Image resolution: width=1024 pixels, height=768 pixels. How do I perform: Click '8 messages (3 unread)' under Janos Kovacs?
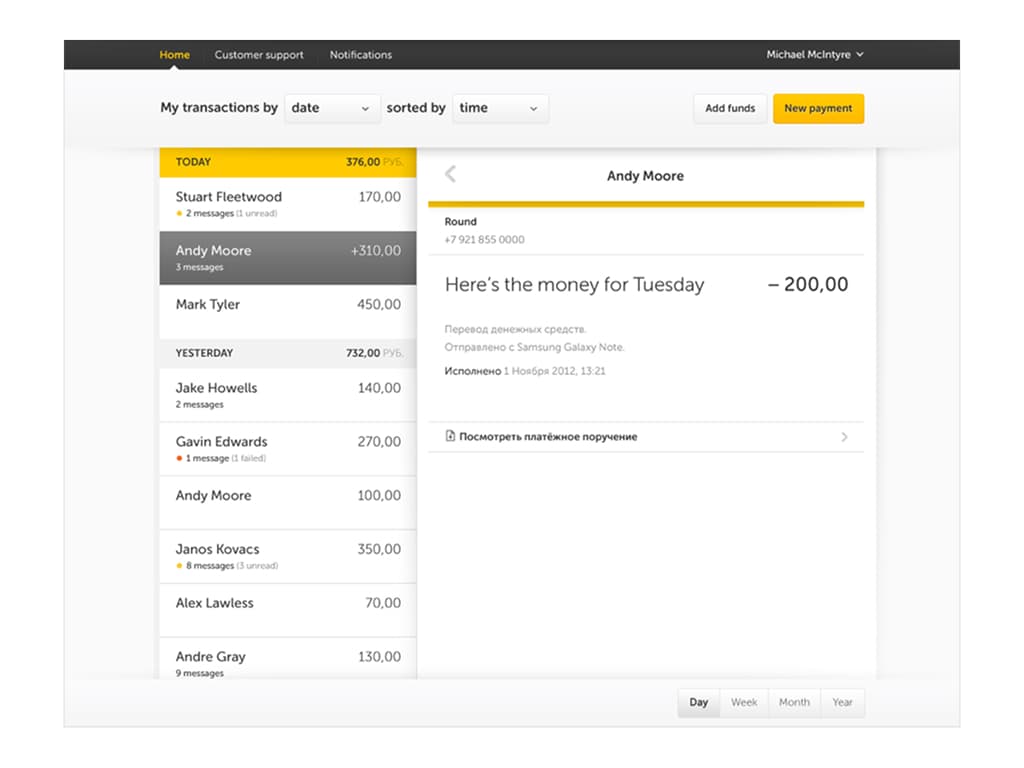click(x=227, y=566)
